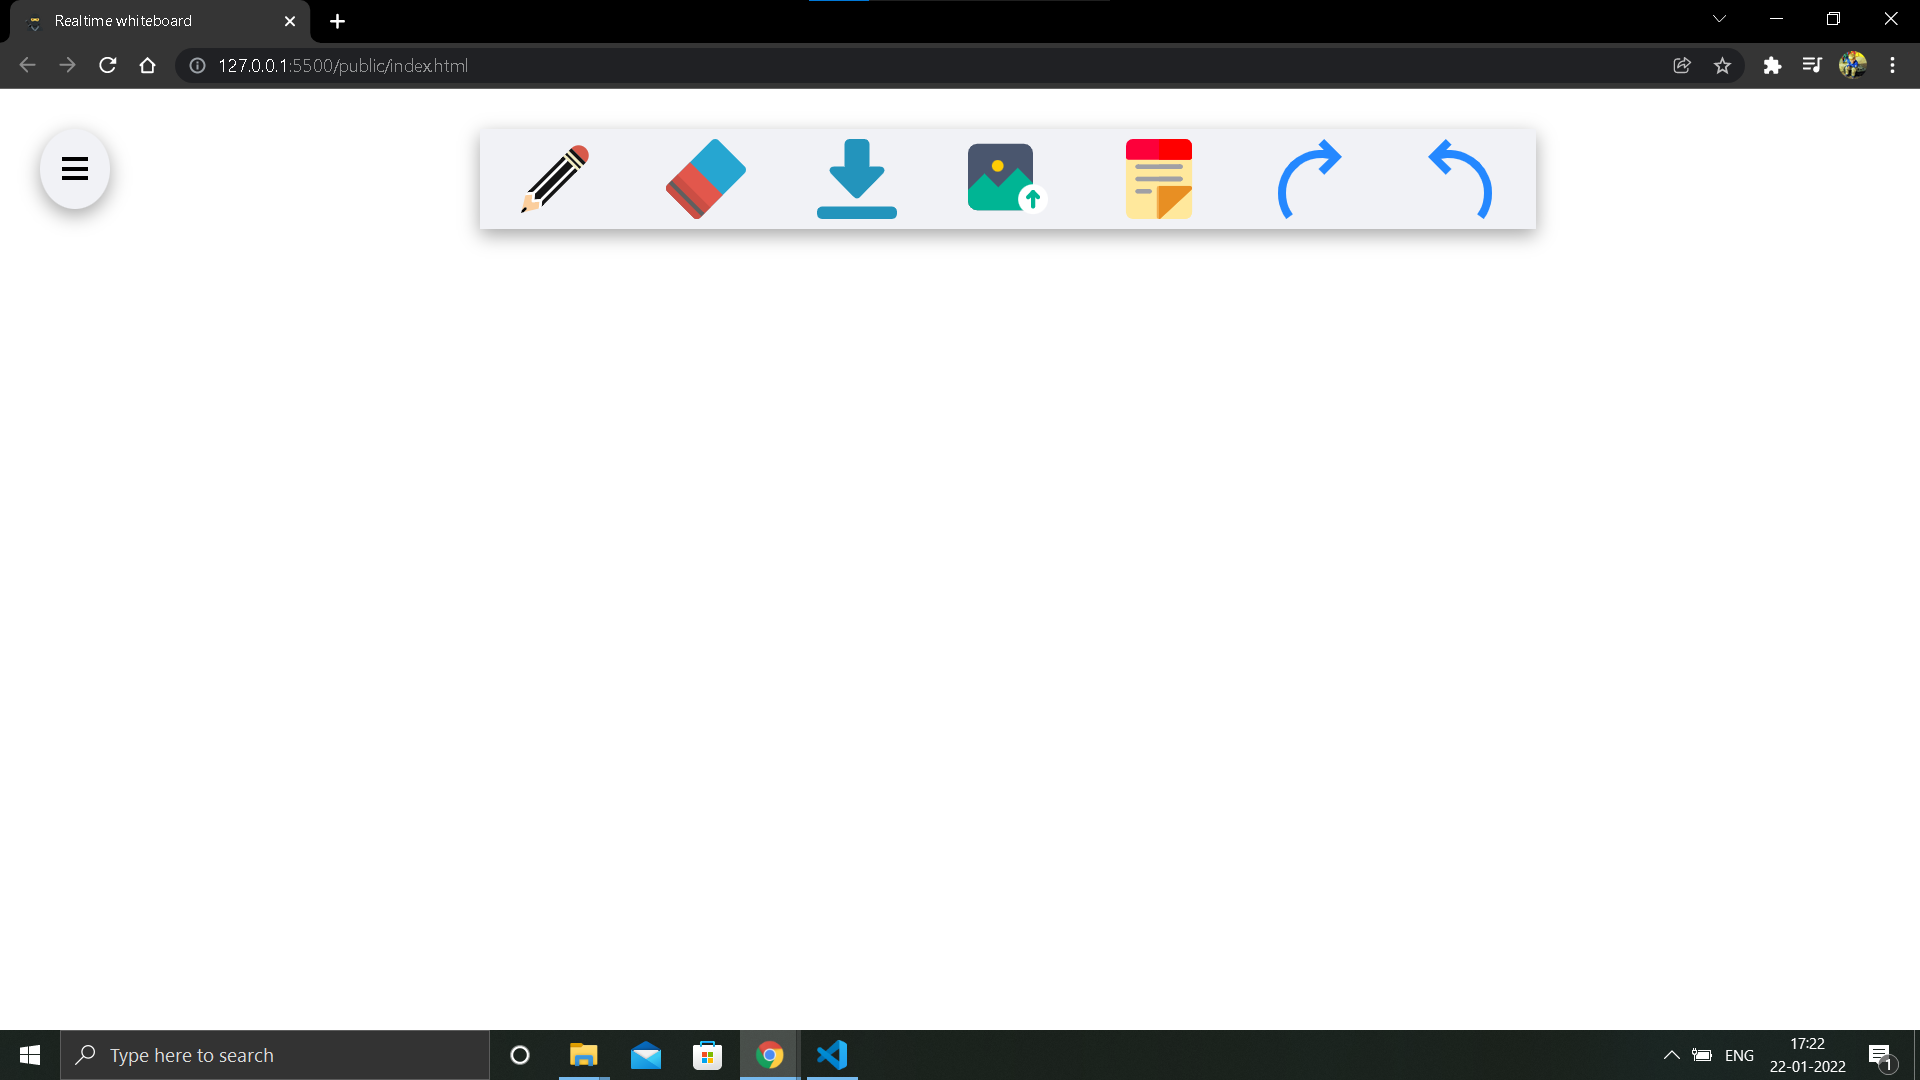Bookmark this whiteboard page
1920x1080 pixels.
1723,65
